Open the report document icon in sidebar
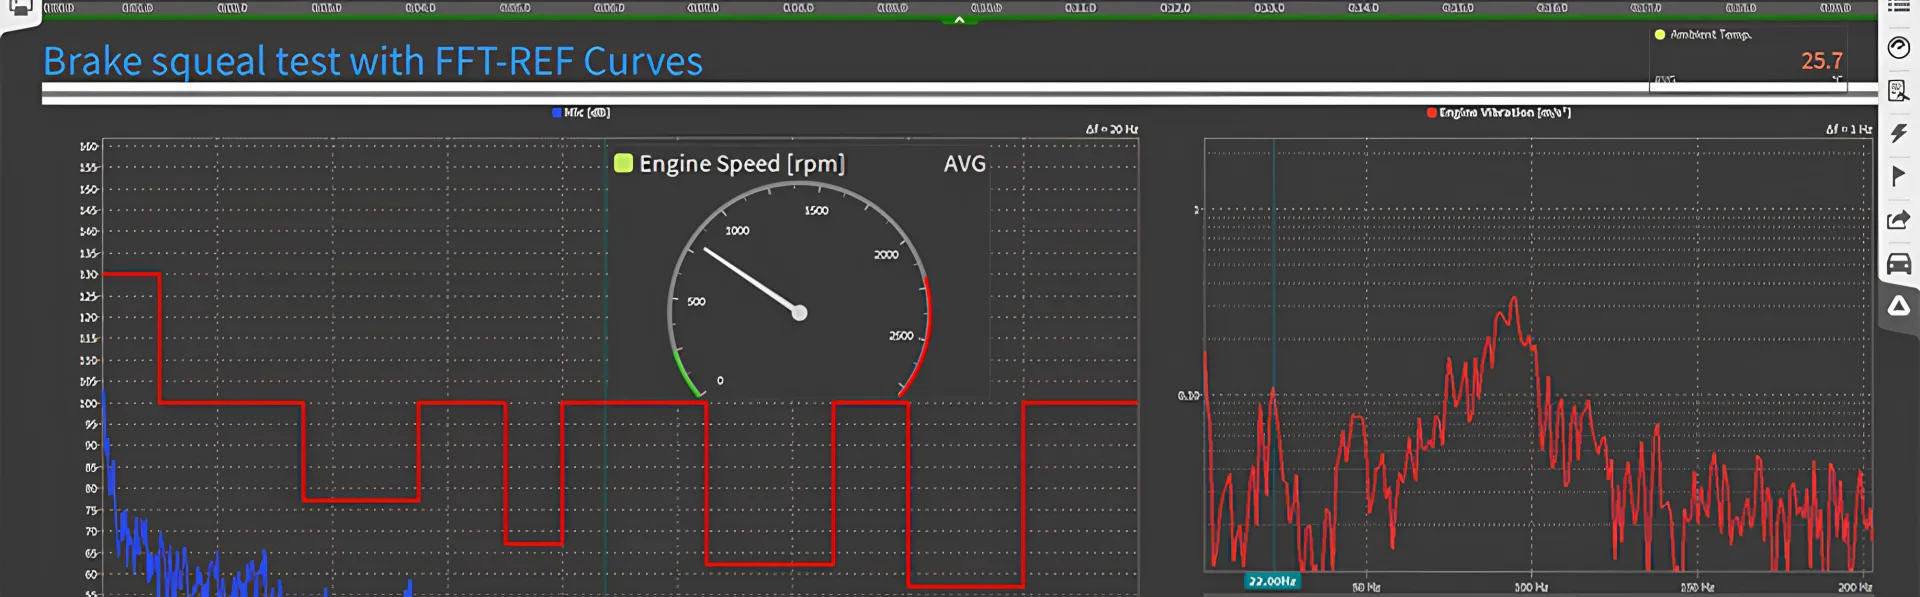1920x597 pixels. pos(1898,91)
